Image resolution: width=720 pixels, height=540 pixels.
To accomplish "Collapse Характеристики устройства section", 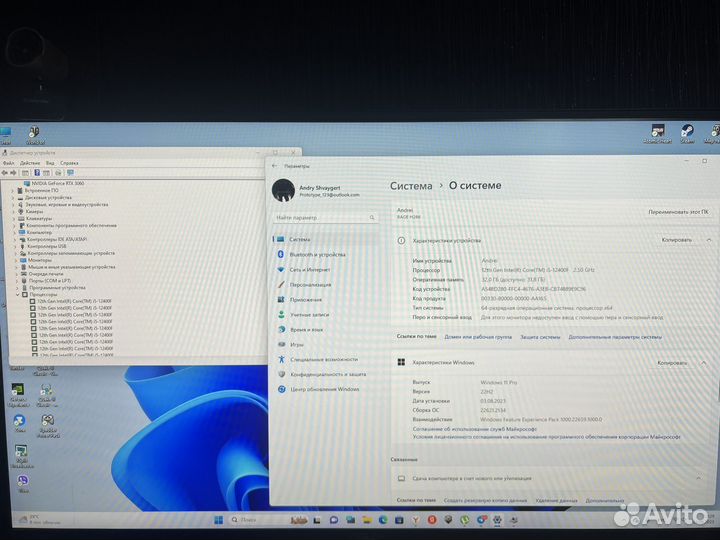I will [709, 240].
